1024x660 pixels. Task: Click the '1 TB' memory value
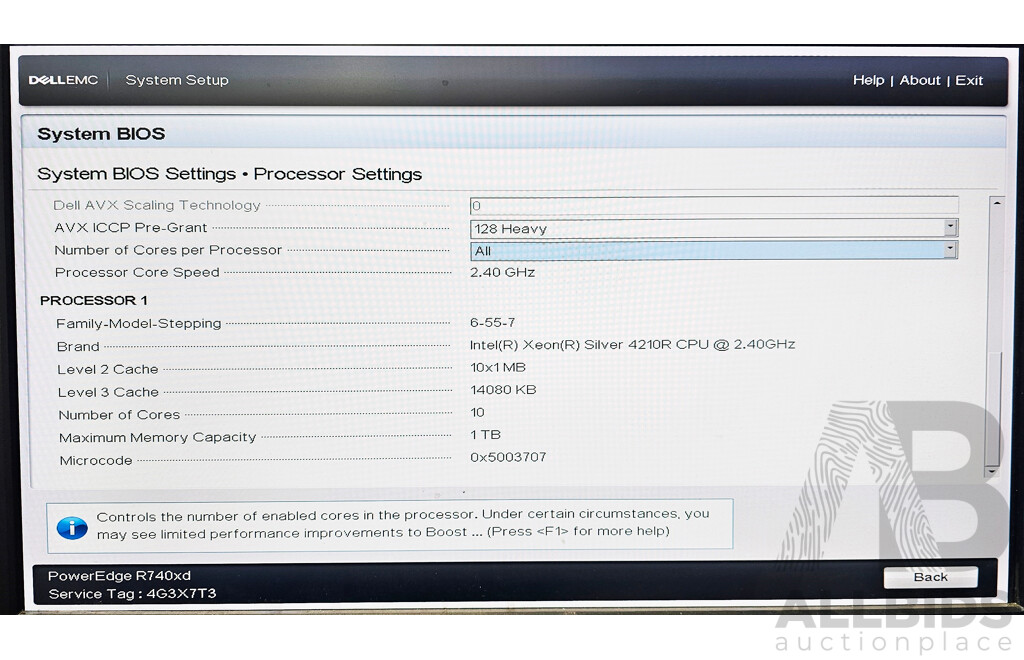click(485, 435)
